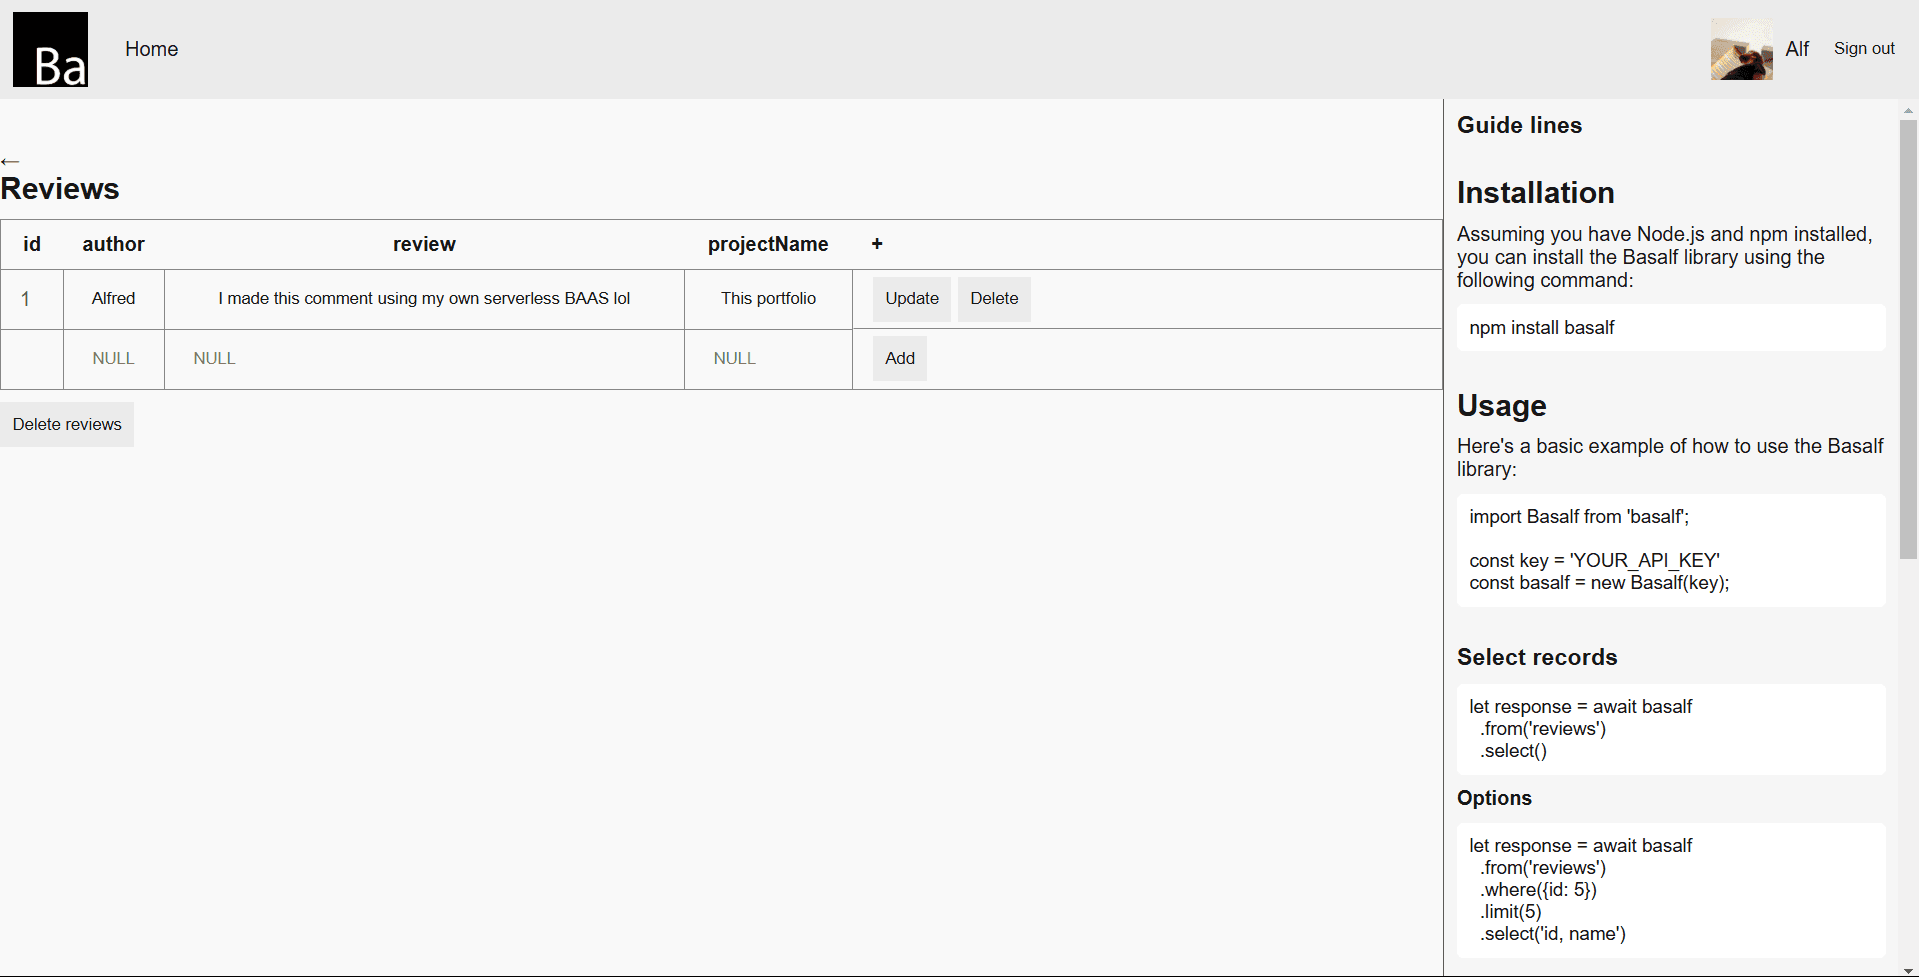This screenshot has width=1919, height=977.
Task: Click the Ba logo icon
Action: click(50, 48)
